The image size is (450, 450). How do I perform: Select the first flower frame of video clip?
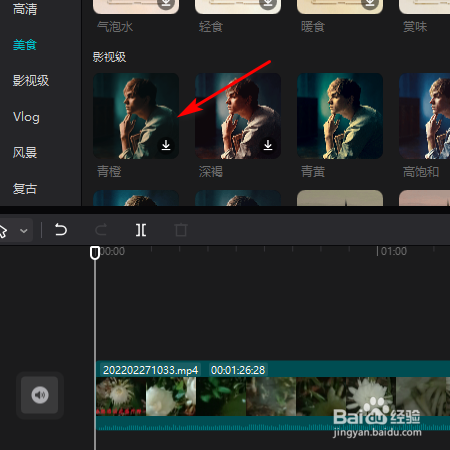[121, 396]
